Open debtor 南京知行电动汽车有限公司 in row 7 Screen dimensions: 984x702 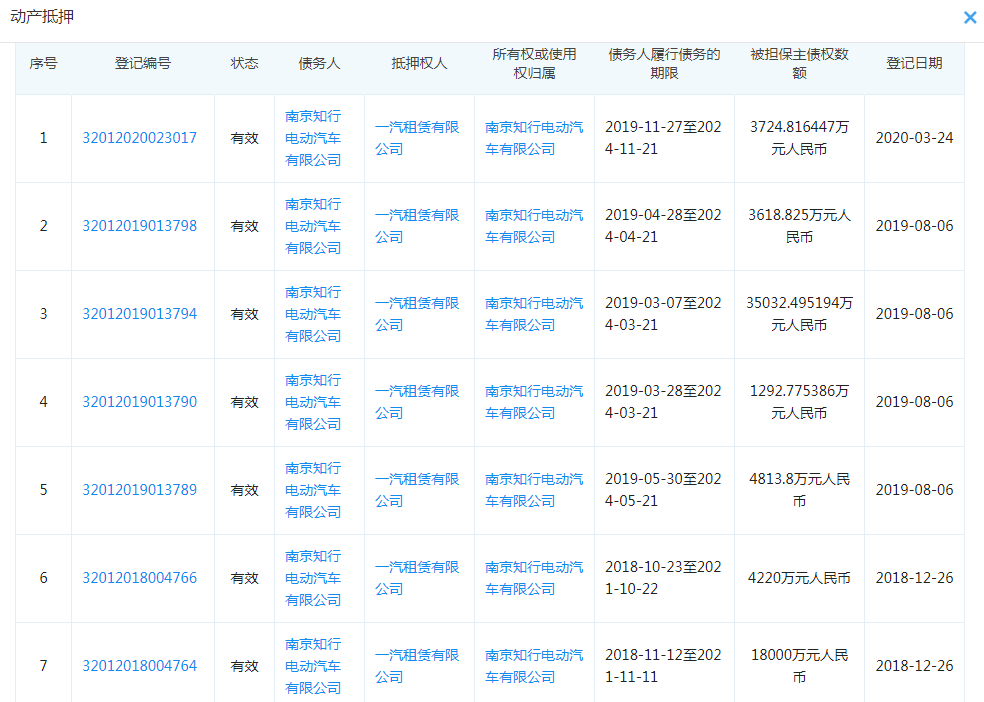[x=313, y=666]
